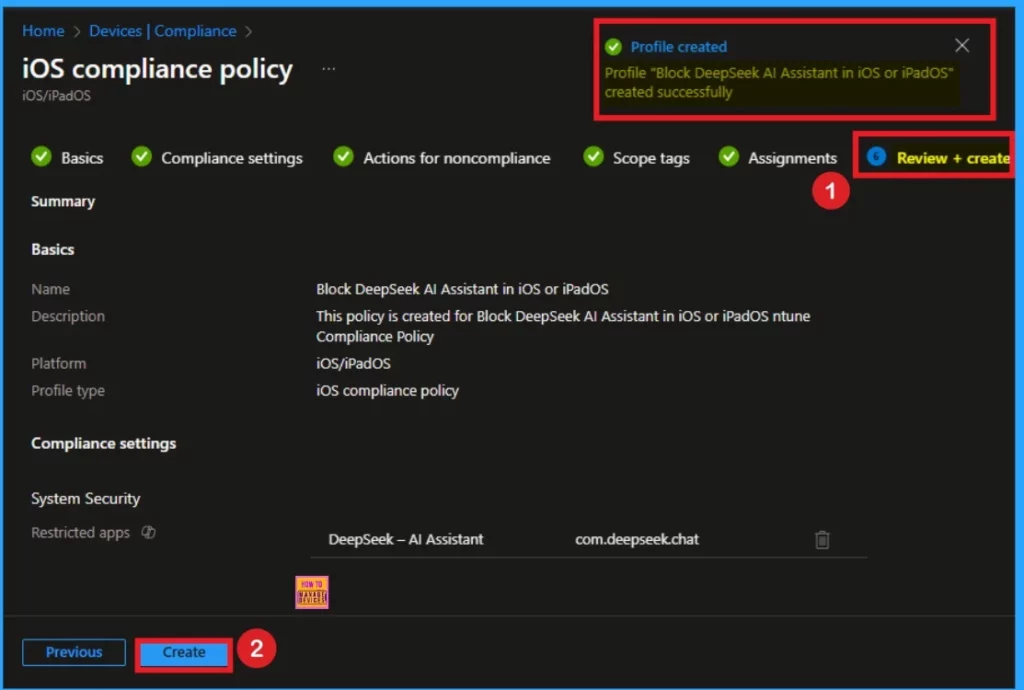Go to Devices | Compliance breadcrumb
The width and height of the screenshot is (1024, 690).
(163, 31)
